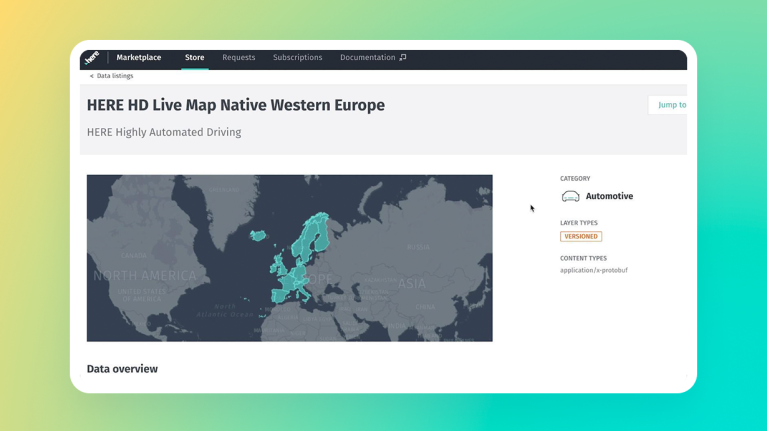The height and width of the screenshot is (431, 767).
Task: Click the LAYER TYPES label
Action: tap(579, 223)
